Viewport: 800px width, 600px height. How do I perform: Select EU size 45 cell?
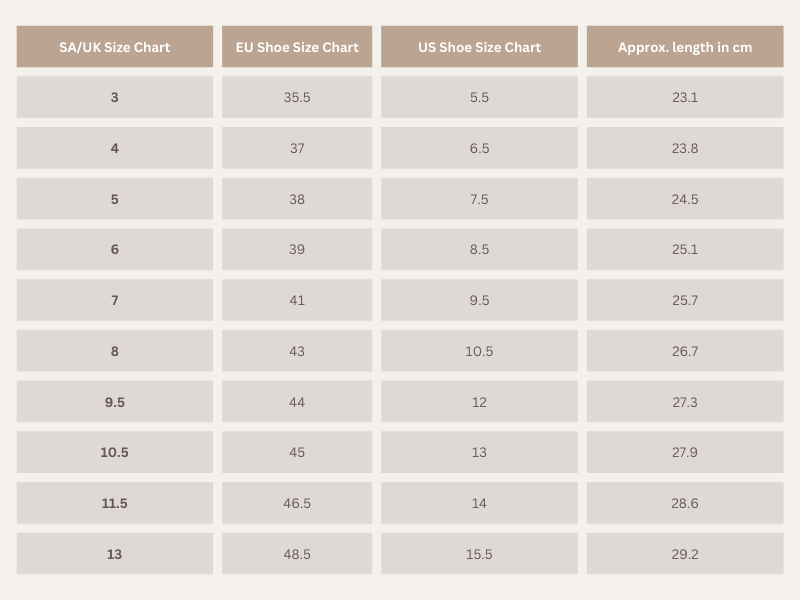coord(297,452)
